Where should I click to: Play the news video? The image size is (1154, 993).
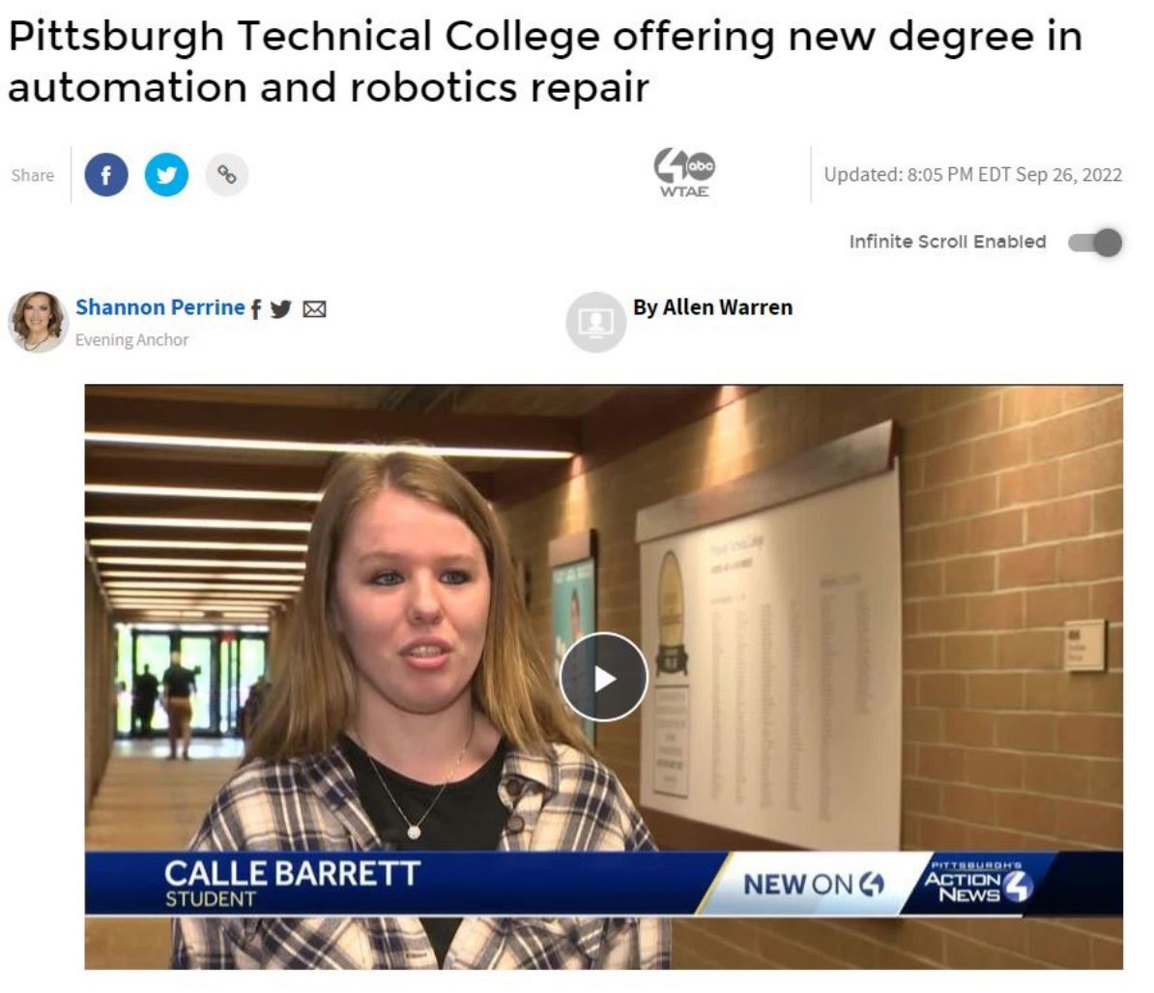pos(603,677)
